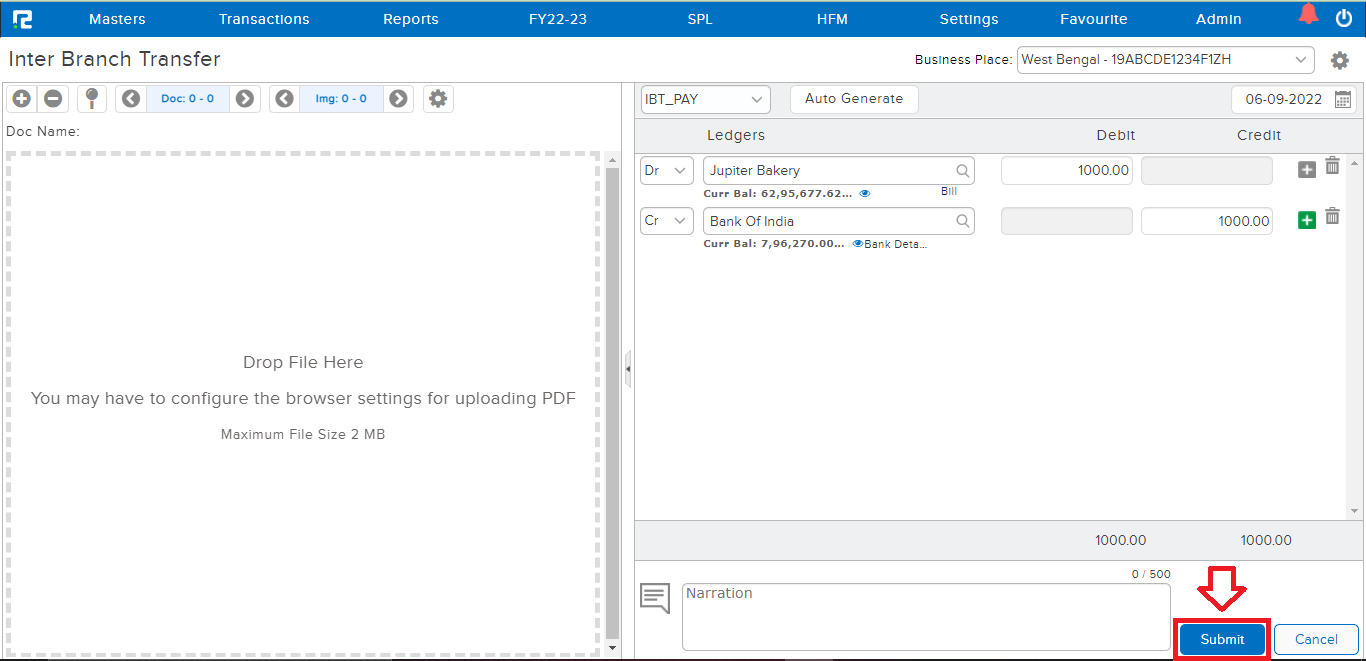Screen dimensions: 1366x661
Task: Show Jupiter Bakery balance with eye icon
Action: click(x=865, y=193)
